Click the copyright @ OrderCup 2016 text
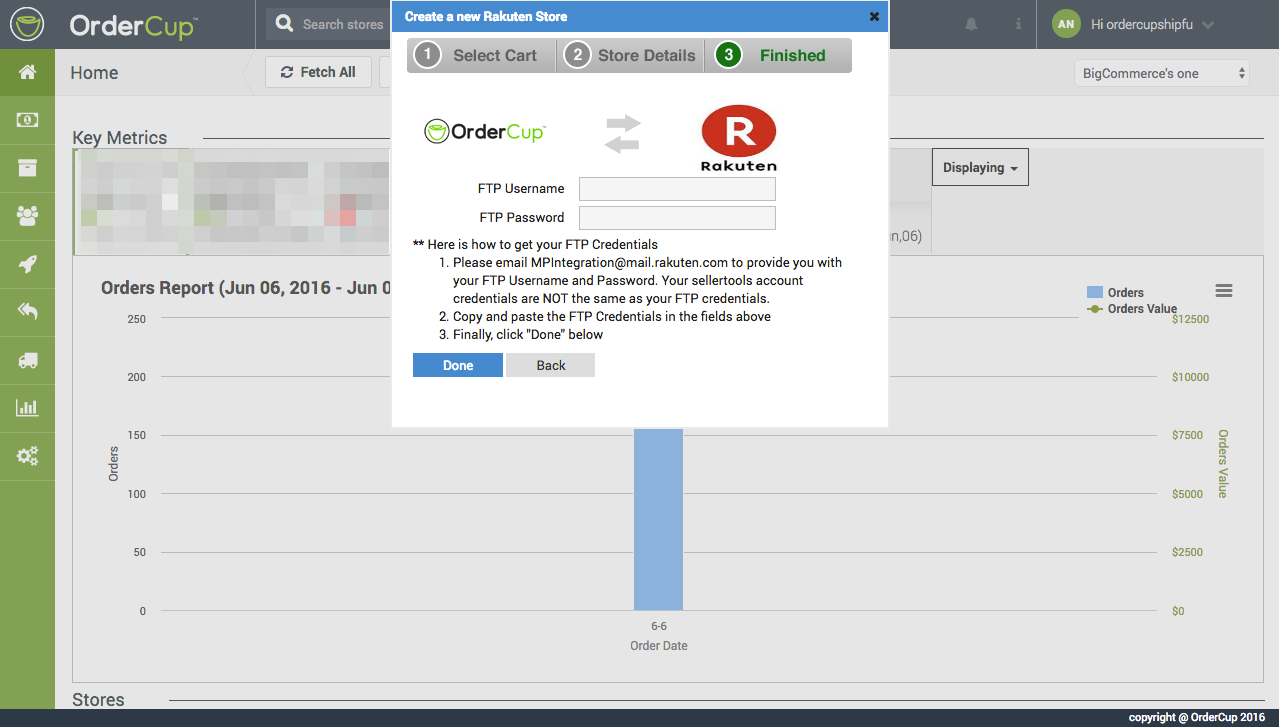Image resolution: width=1279 pixels, height=727 pixels. click(1197, 718)
